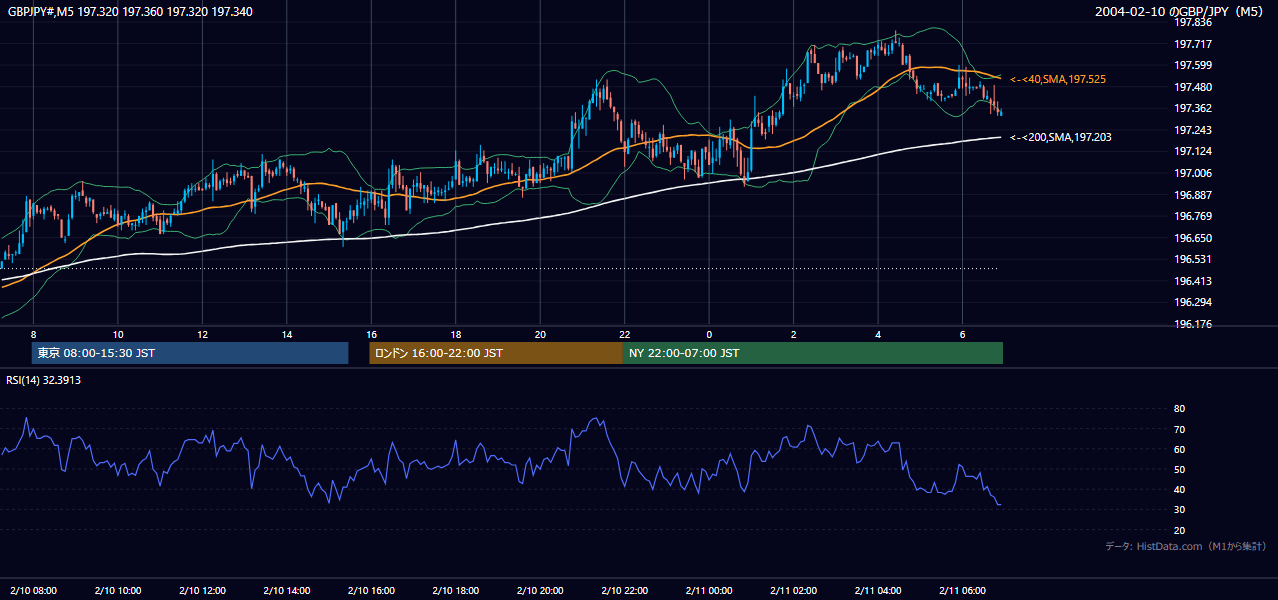This screenshot has height=600, width=1278.
Task: Click the bottom date label 2/11 04:00
Action: 879,590
